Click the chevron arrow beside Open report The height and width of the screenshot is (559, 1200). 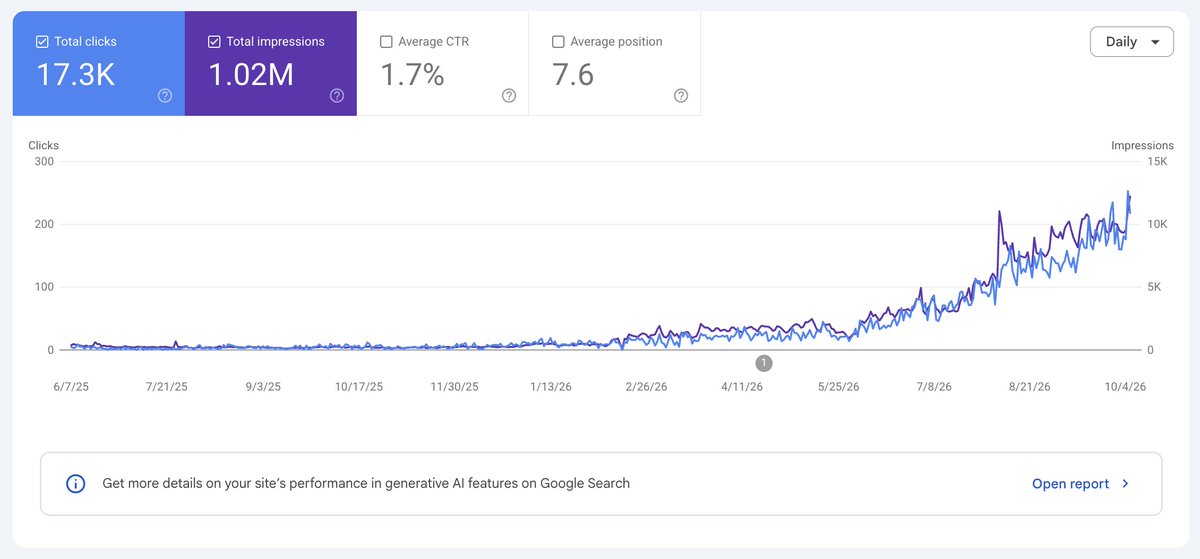click(x=1125, y=484)
